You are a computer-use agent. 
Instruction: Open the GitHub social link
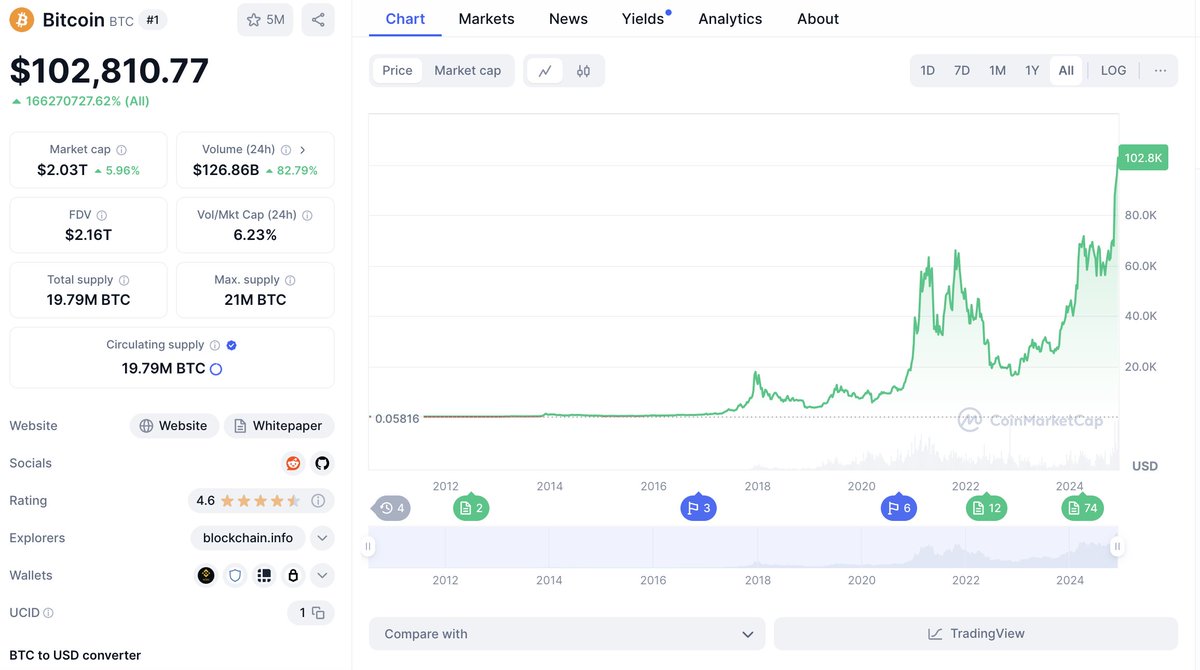(322, 463)
